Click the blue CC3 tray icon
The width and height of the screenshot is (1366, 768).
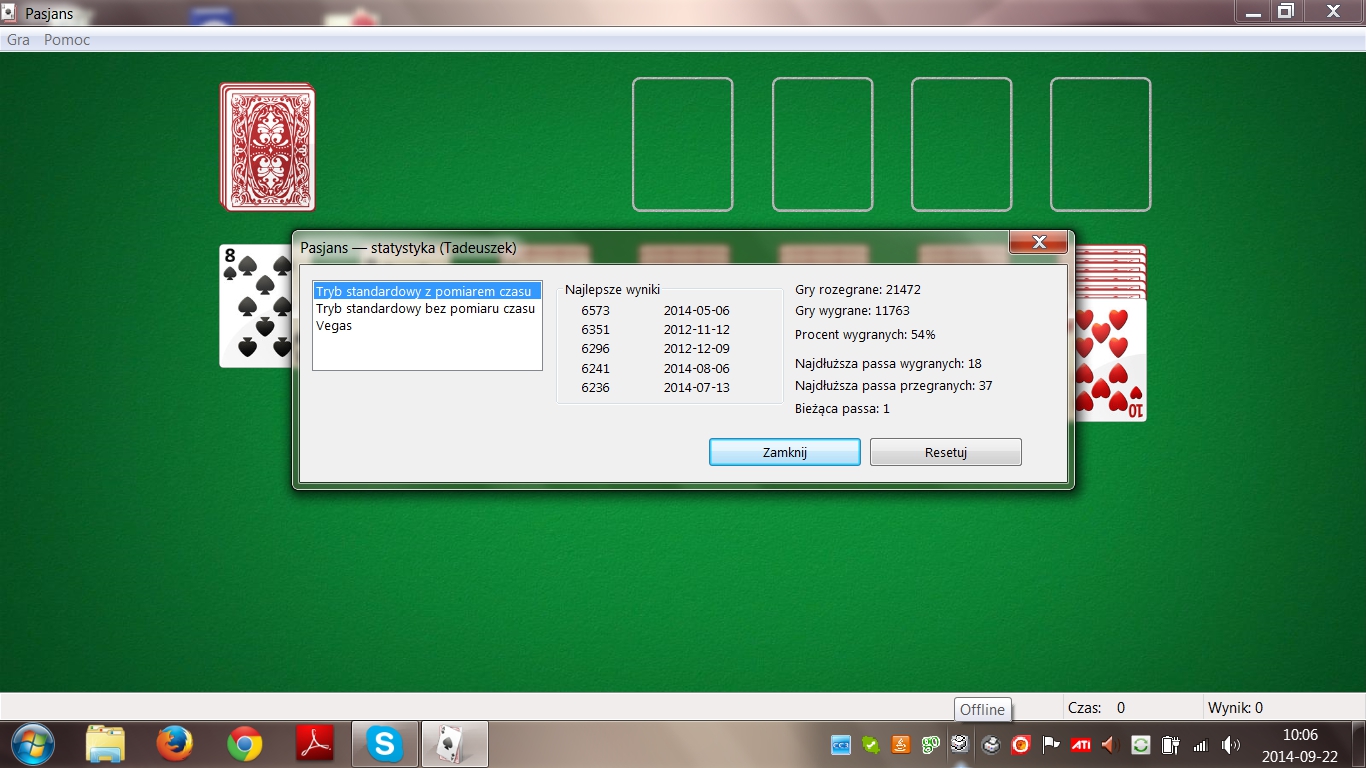coord(841,745)
